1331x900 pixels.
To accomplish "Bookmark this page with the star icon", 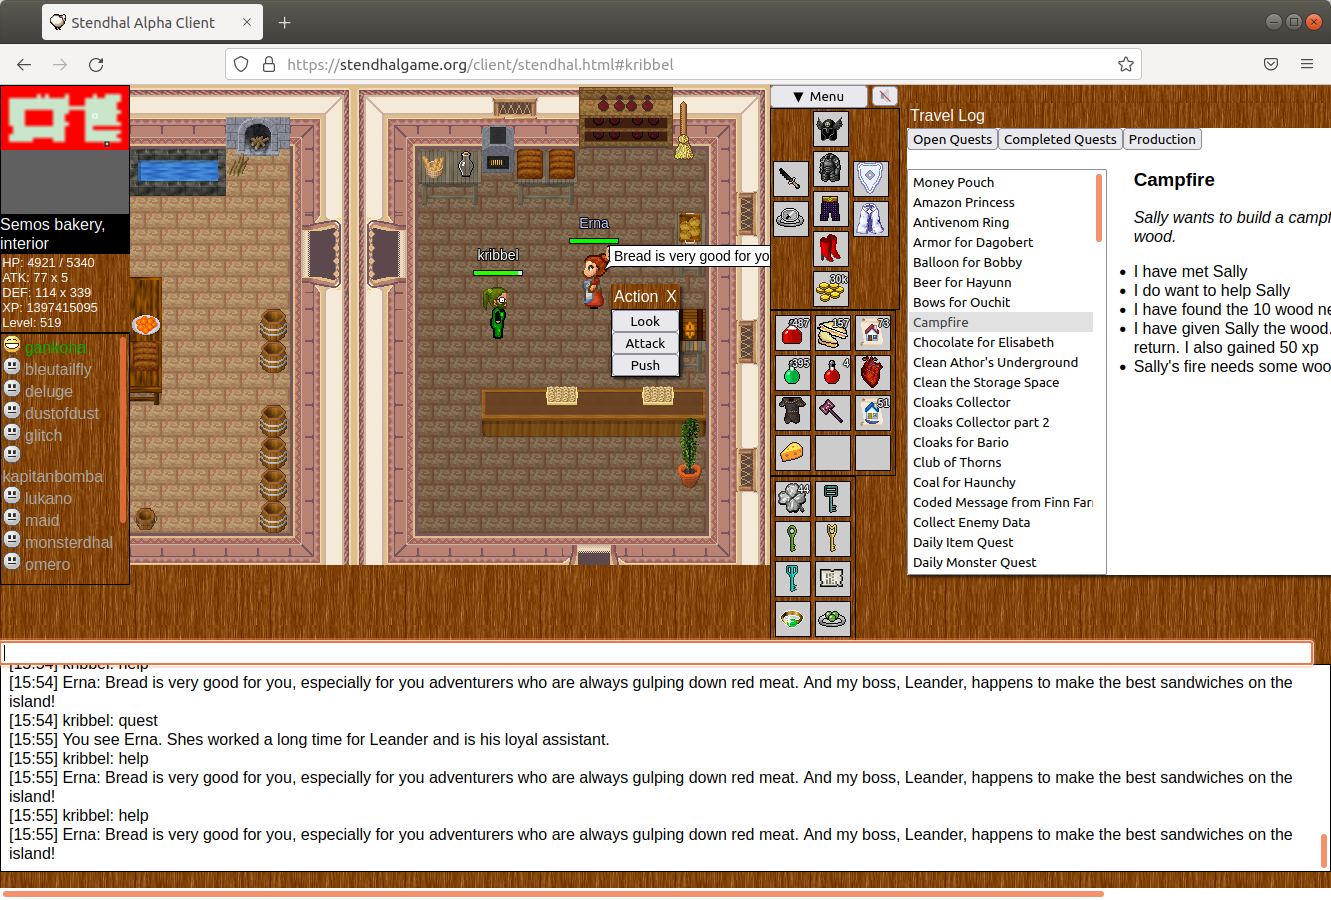I will click(x=1125, y=64).
